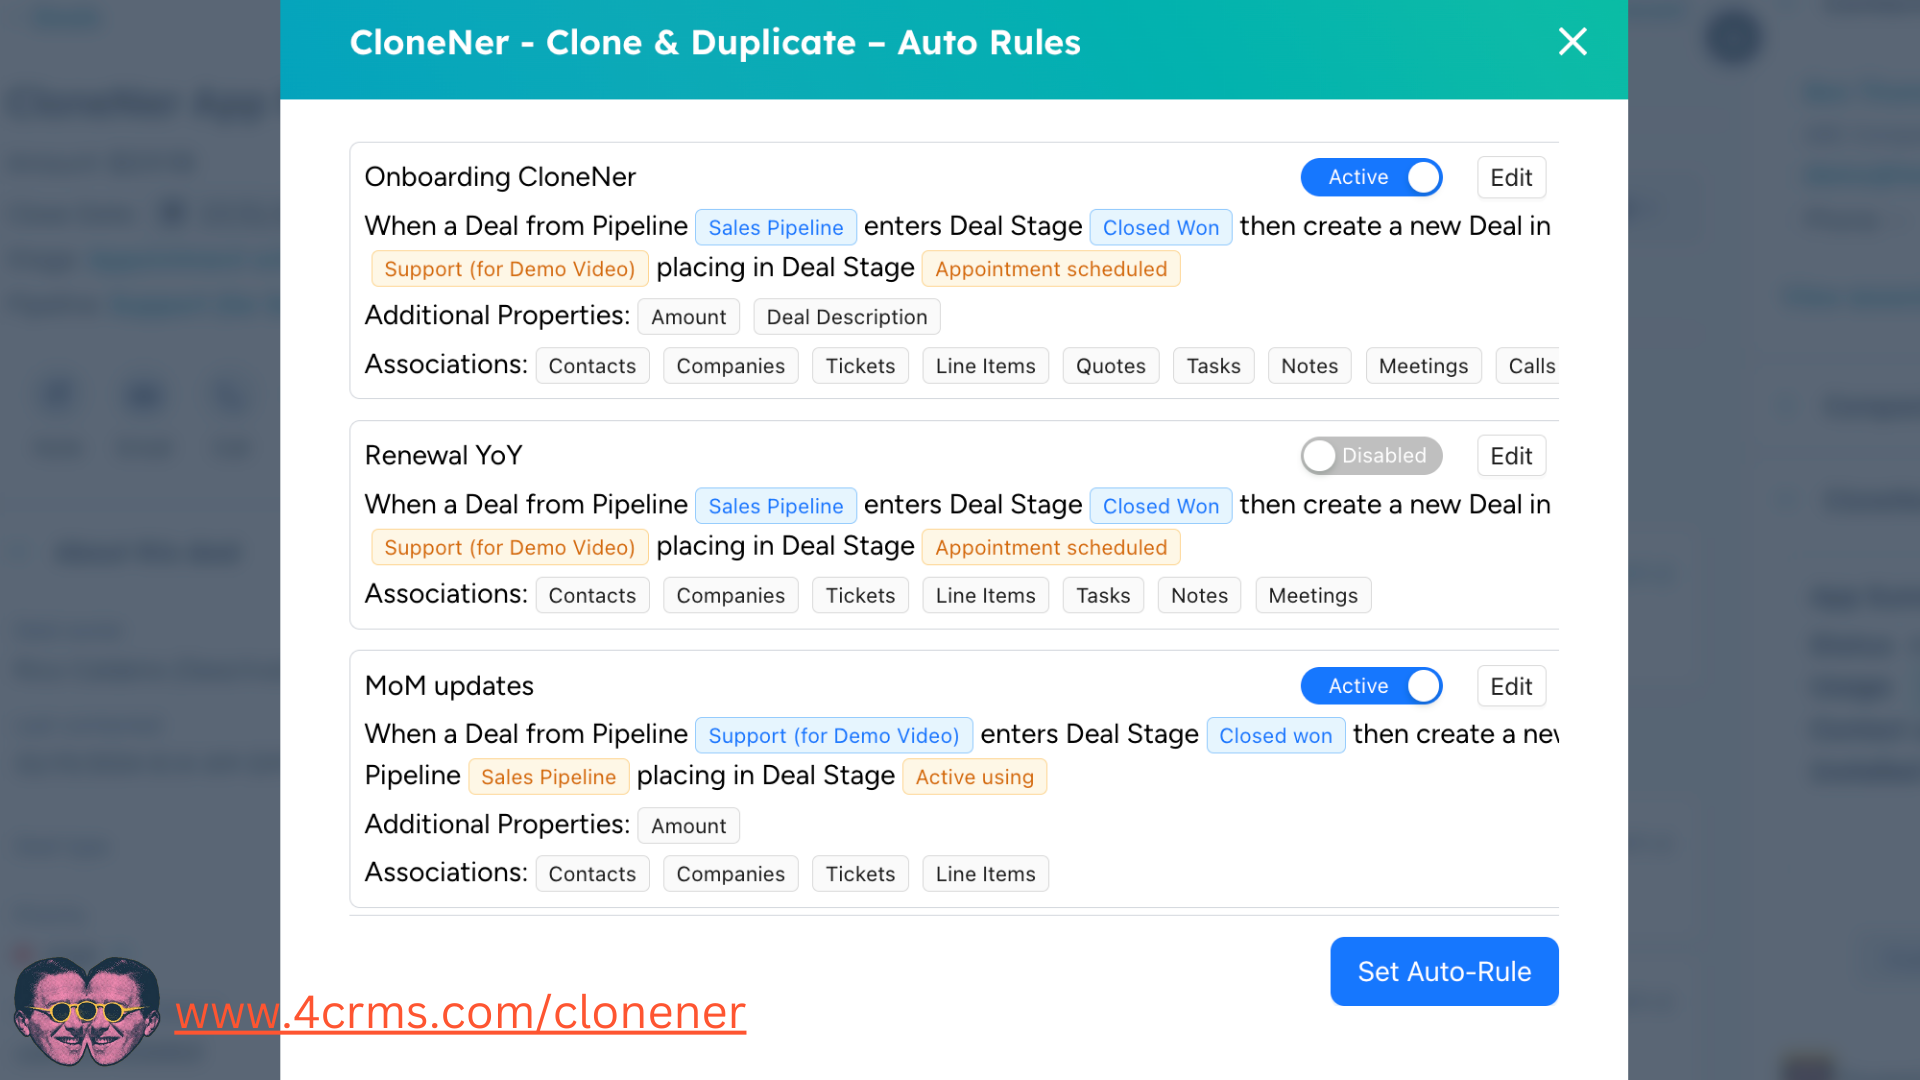Image resolution: width=1920 pixels, height=1080 pixels.
Task: Click Tasks association in Renewal YoY
Action: point(1102,596)
